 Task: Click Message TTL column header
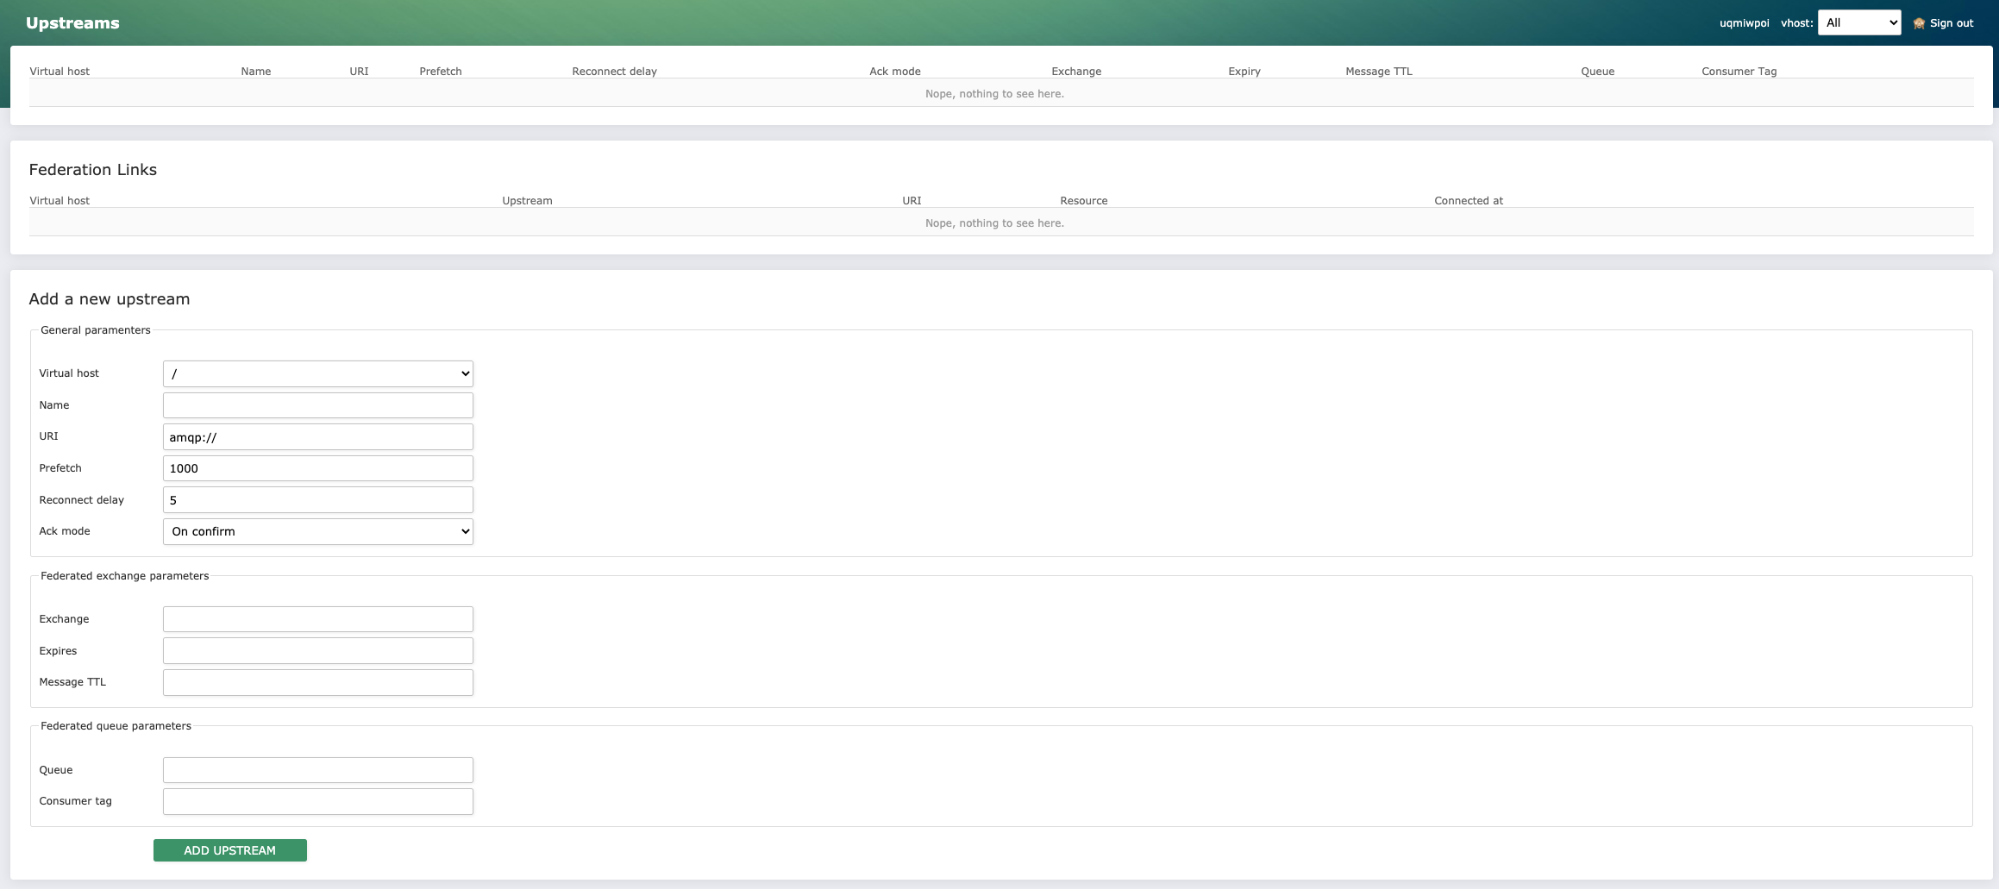(x=1379, y=71)
